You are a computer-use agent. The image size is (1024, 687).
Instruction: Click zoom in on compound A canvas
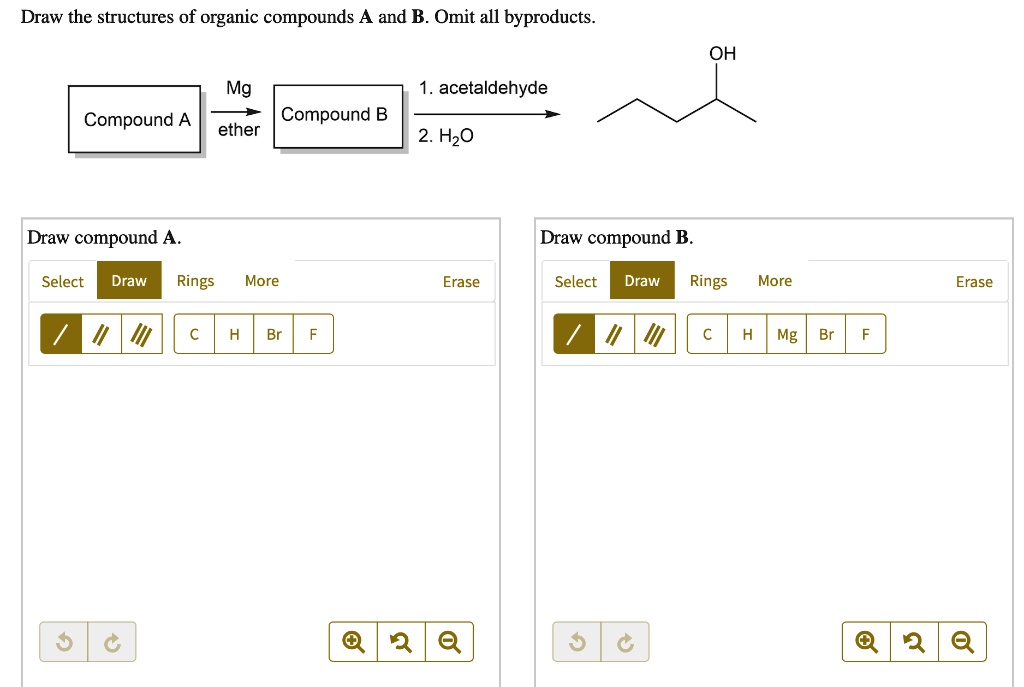pos(351,641)
